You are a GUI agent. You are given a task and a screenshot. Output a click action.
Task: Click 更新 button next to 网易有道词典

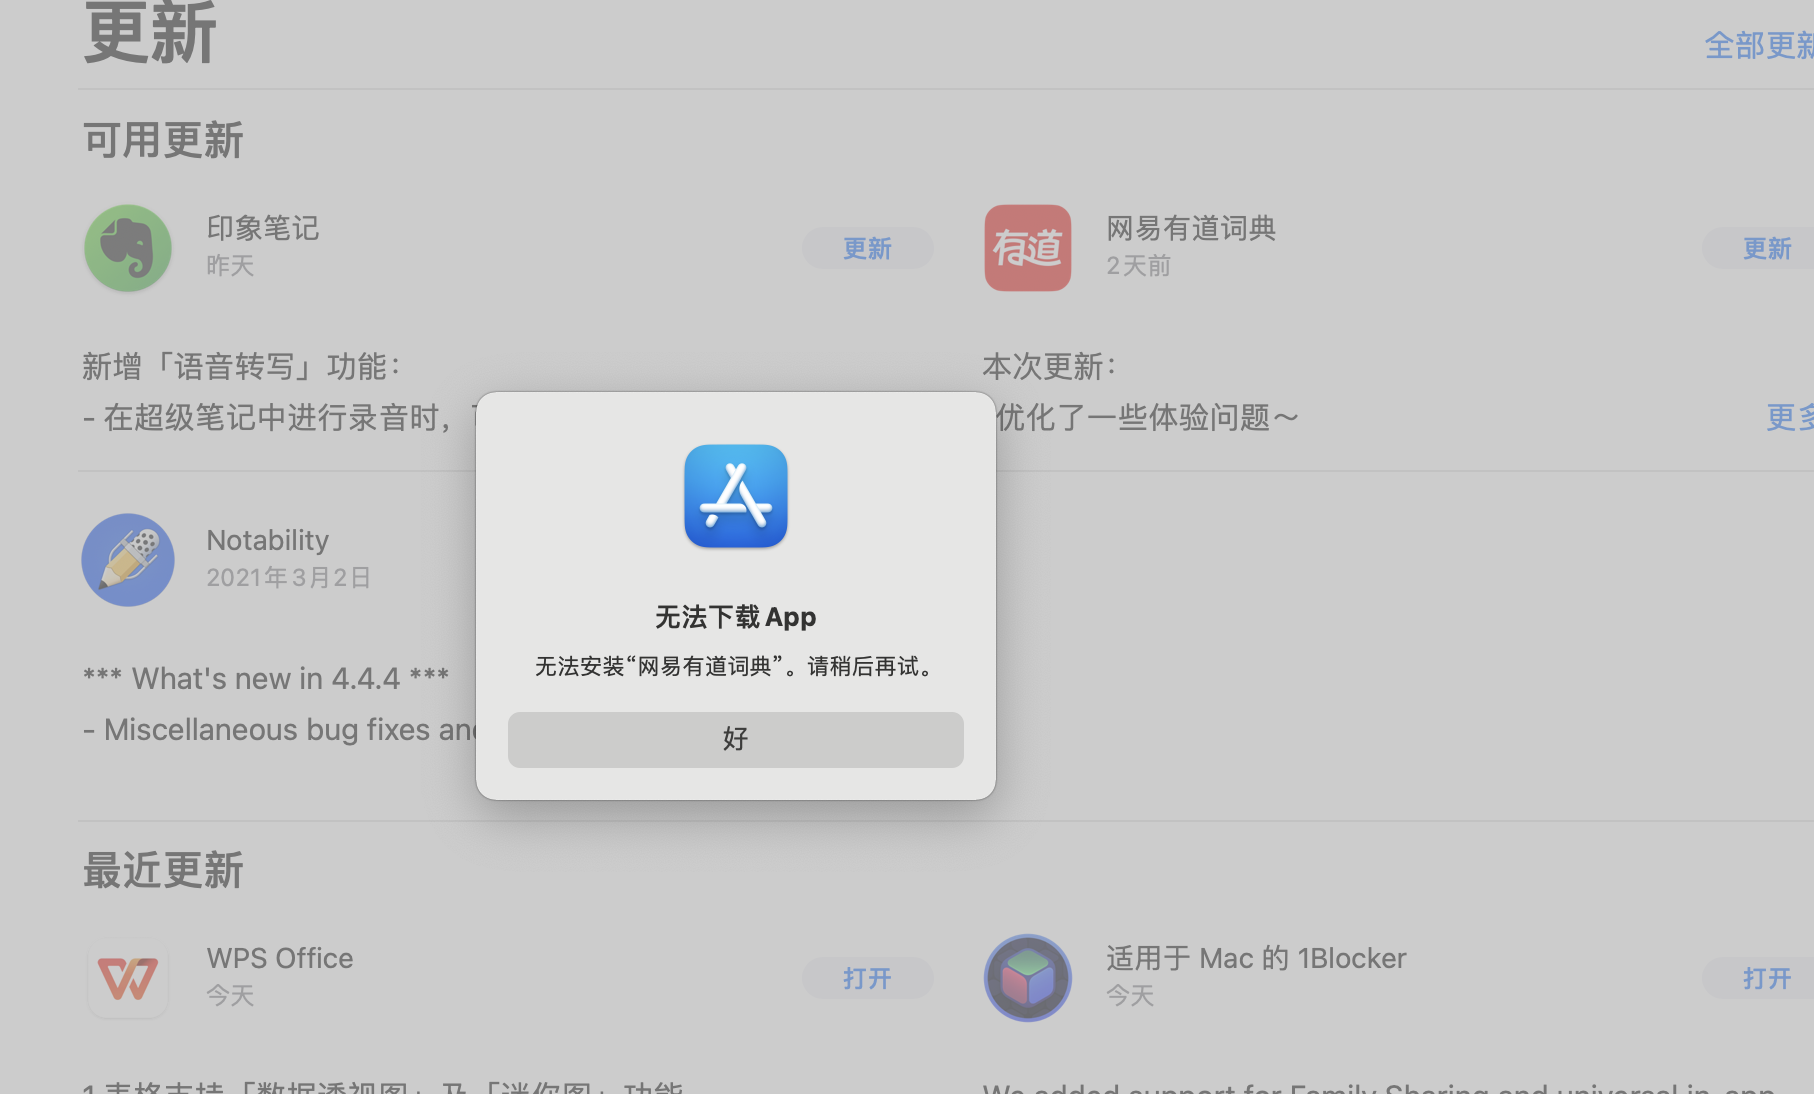(1766, 248)
